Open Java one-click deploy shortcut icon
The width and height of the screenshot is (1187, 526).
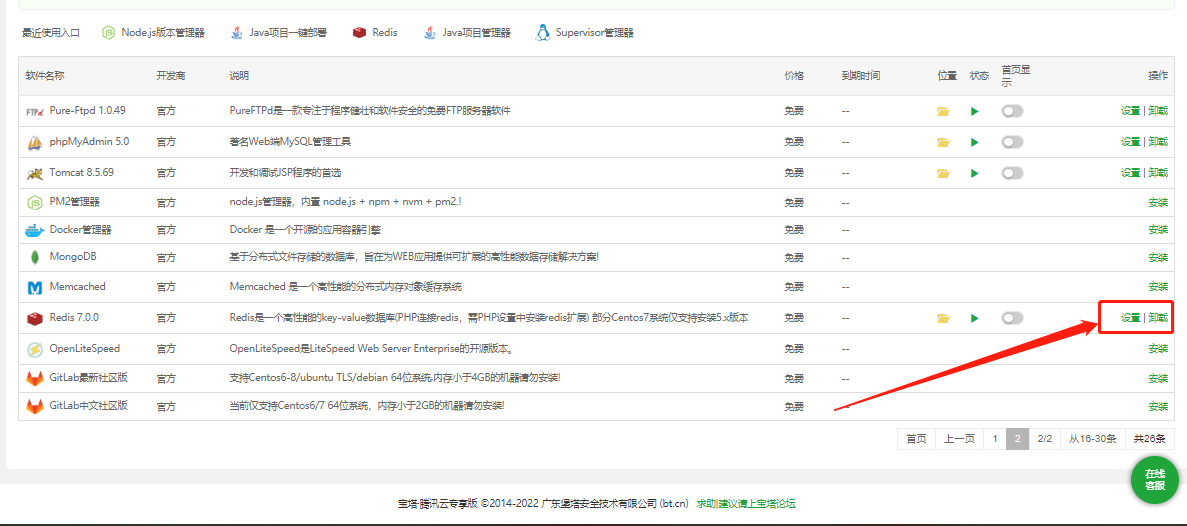point(237,33)
